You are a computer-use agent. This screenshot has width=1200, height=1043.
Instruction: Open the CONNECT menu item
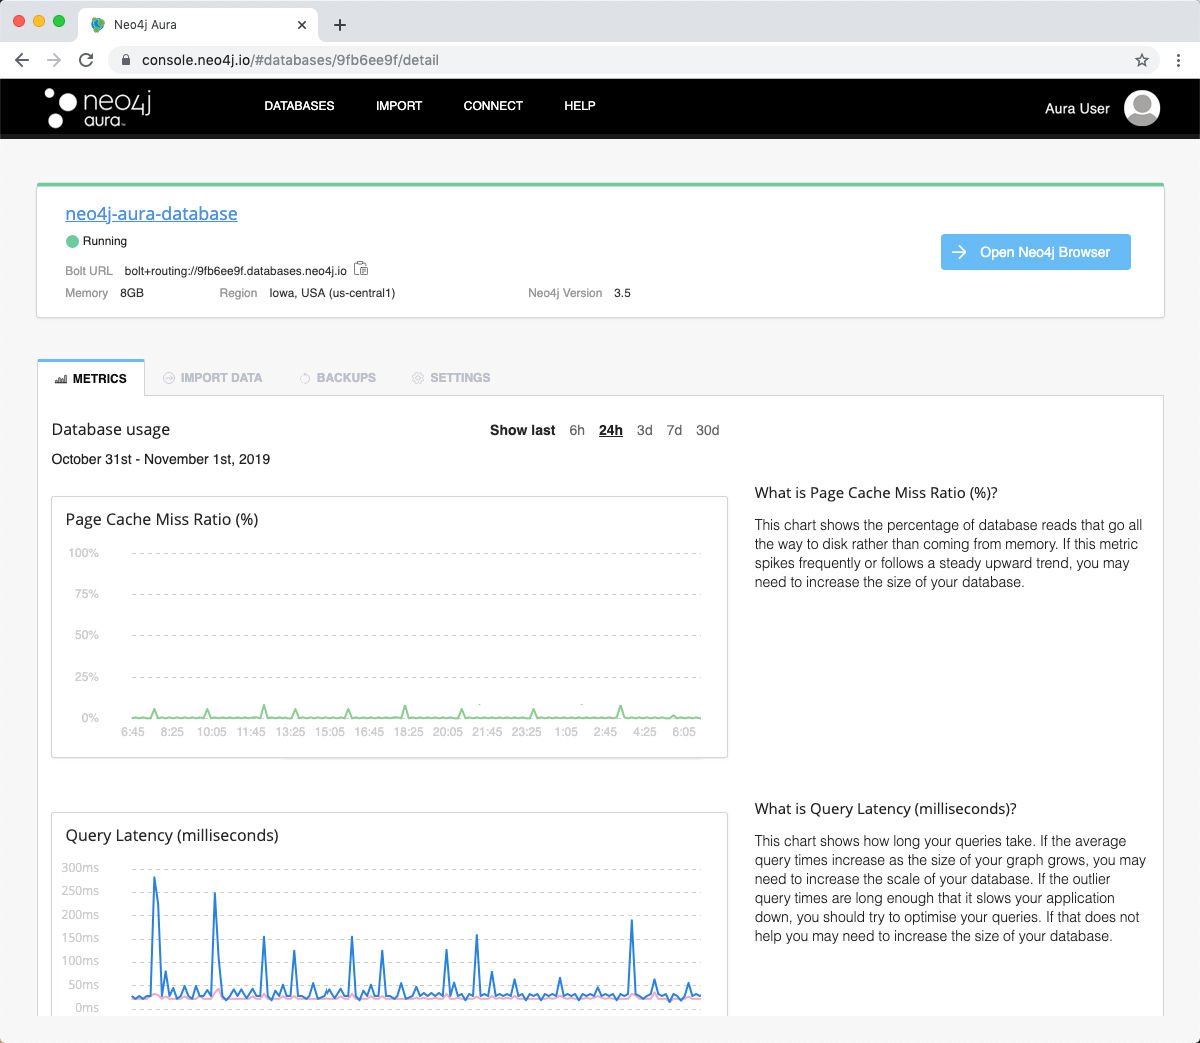(493, 106)
